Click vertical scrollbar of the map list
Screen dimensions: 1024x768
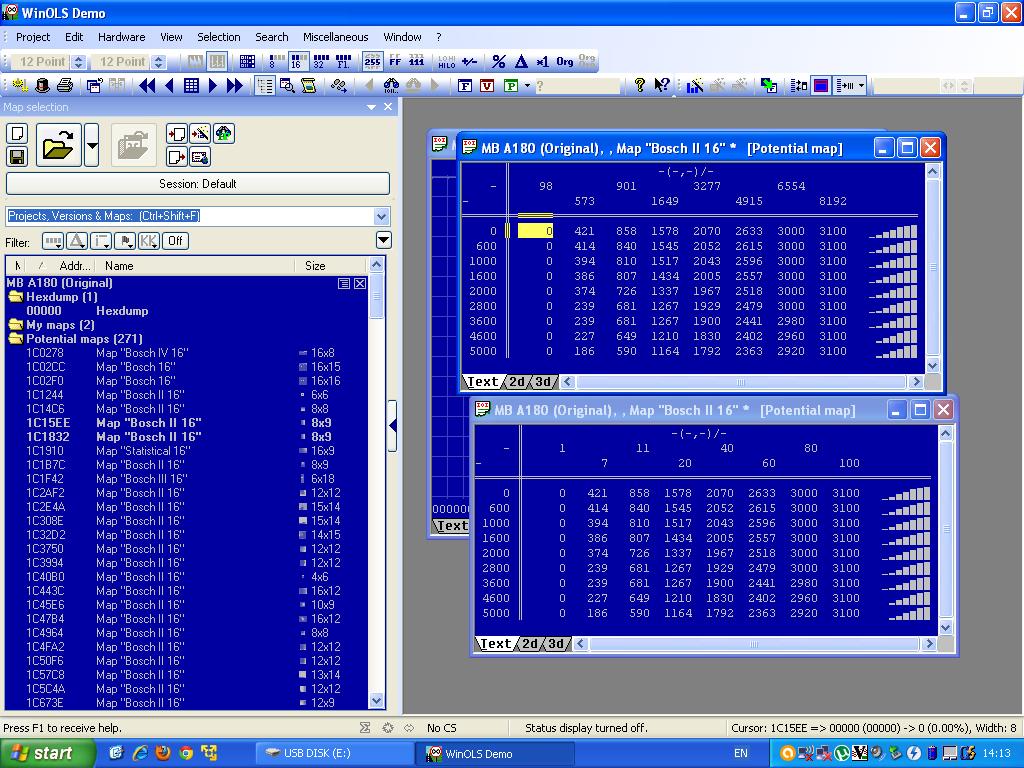click(377, 483)
